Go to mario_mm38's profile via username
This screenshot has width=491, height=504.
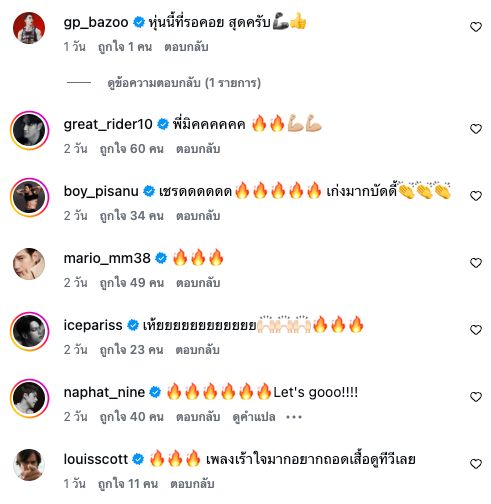(107, 258)
